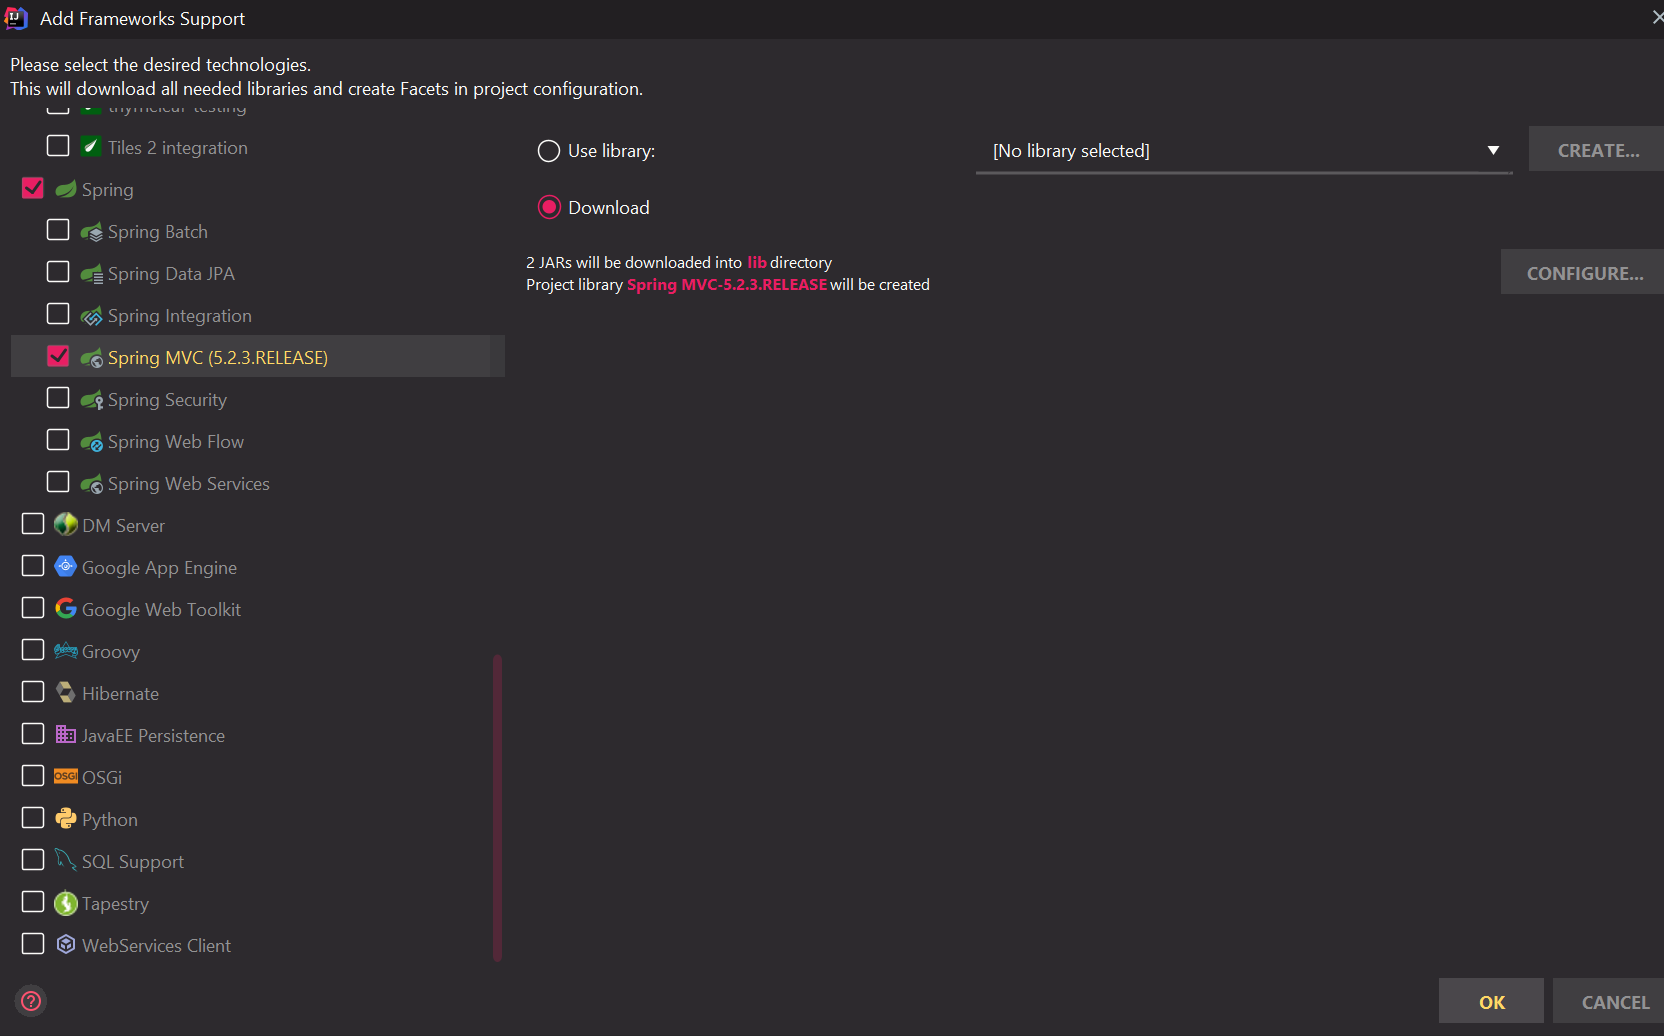Select the Use library radio button

coord(549,151)
